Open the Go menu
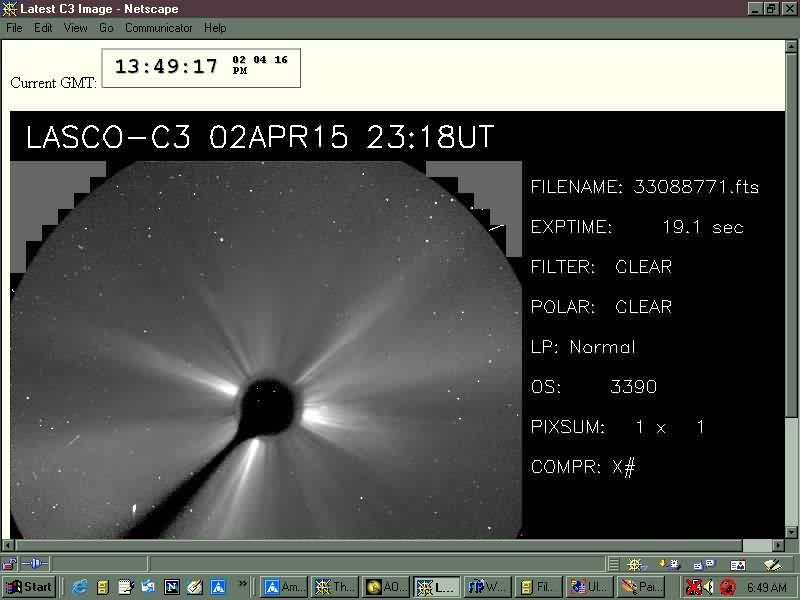 coord(106,28)
